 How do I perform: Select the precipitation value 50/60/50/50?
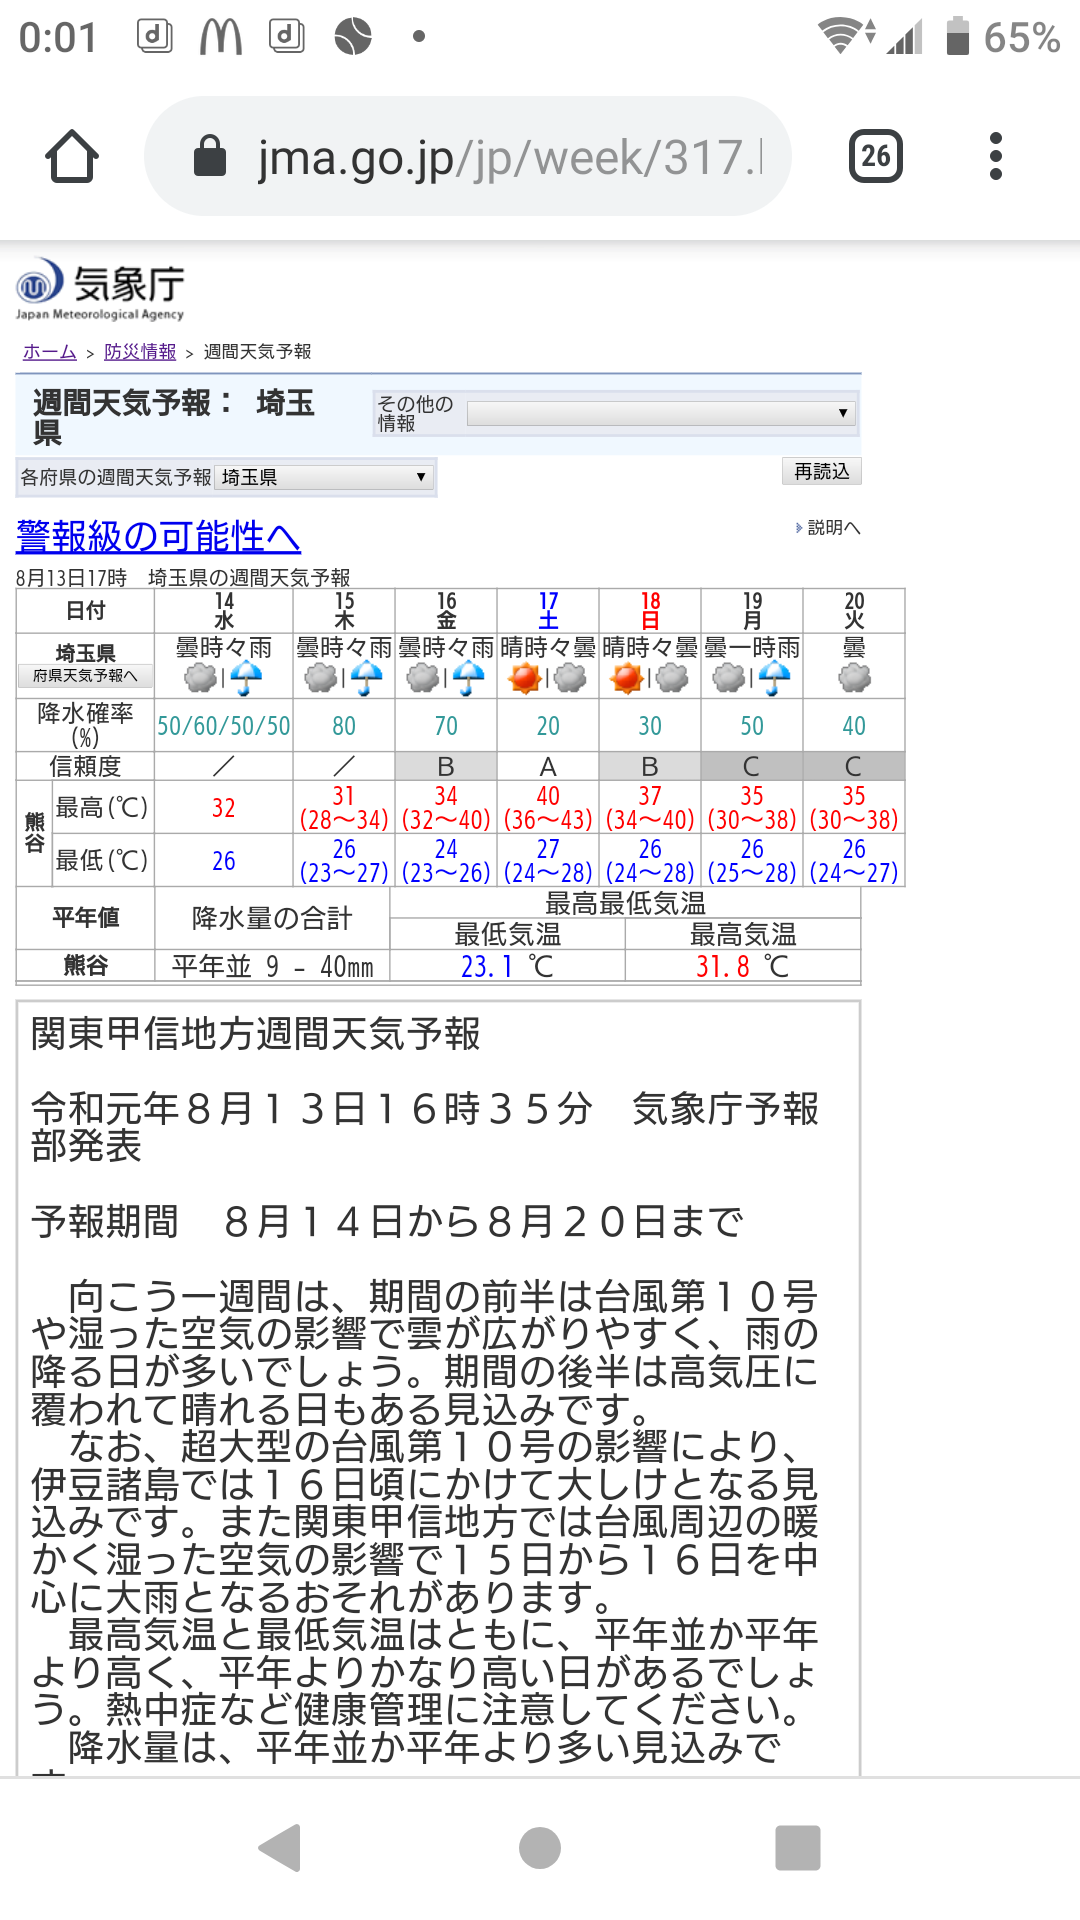coord(224,726)
